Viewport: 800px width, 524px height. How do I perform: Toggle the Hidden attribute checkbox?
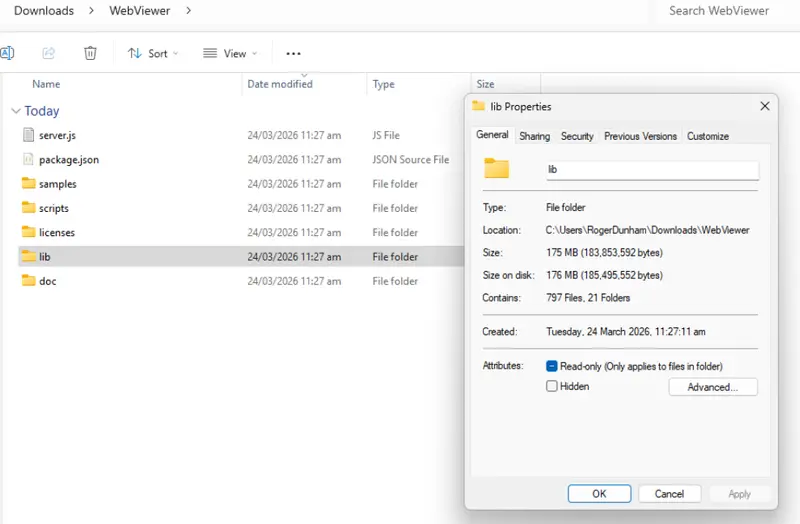(552, 386)
